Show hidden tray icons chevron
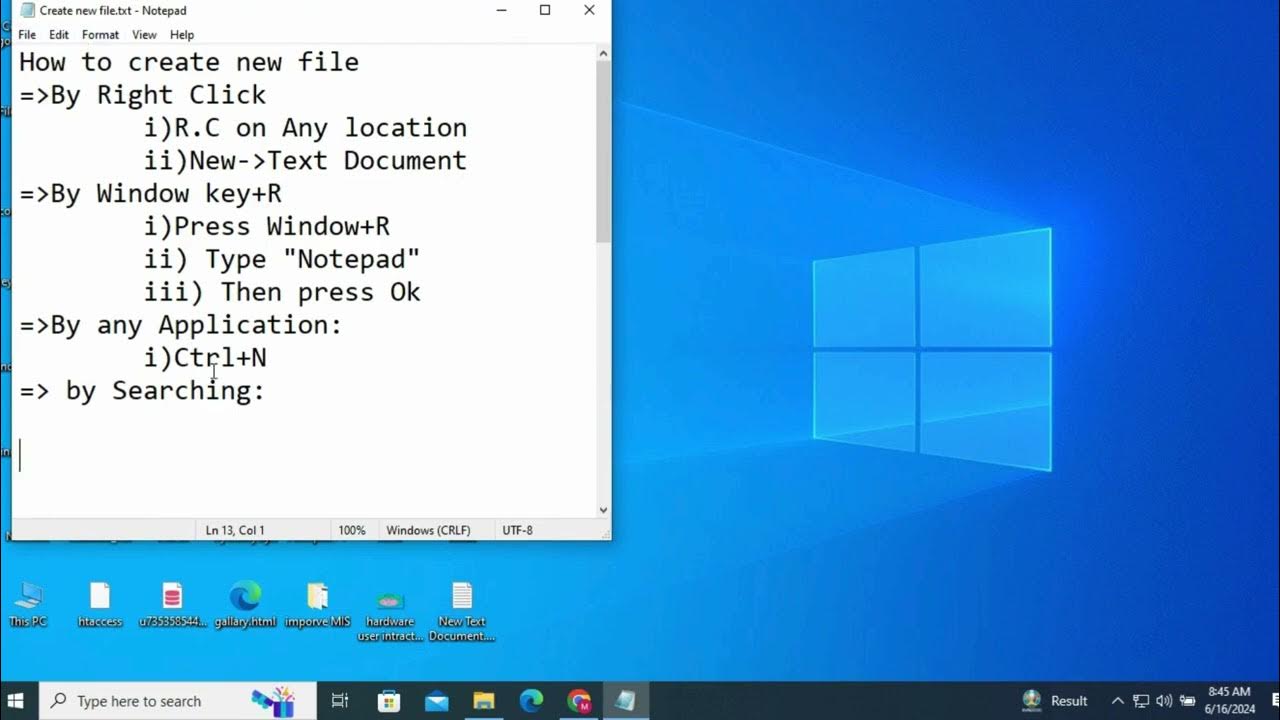Screen dimensions: 1280x720 point(1118,701)
